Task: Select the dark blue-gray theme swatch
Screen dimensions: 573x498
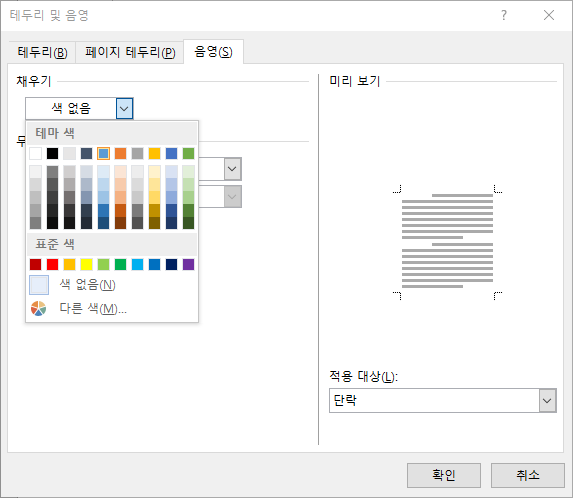Action: point(86,153)
